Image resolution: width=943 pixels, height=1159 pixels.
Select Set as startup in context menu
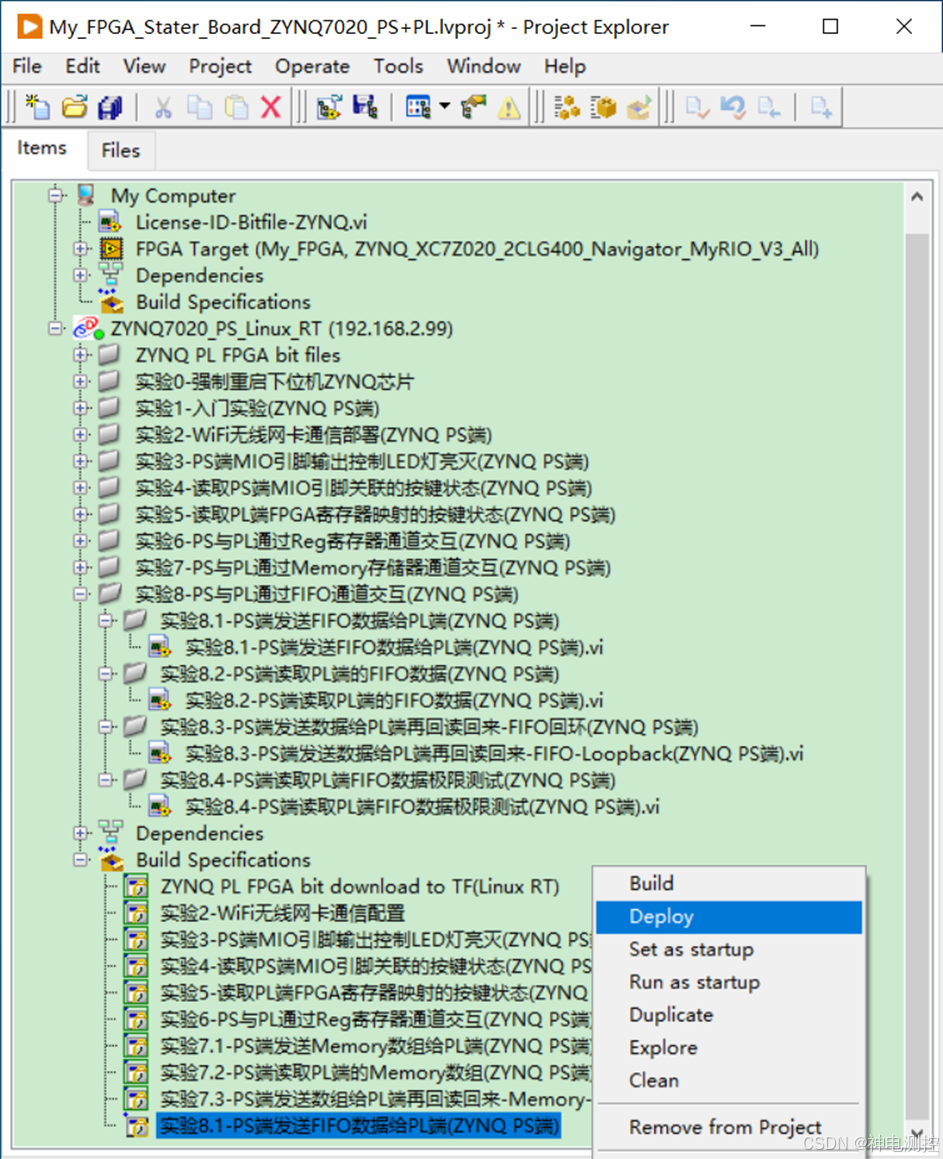click(729, 949)
